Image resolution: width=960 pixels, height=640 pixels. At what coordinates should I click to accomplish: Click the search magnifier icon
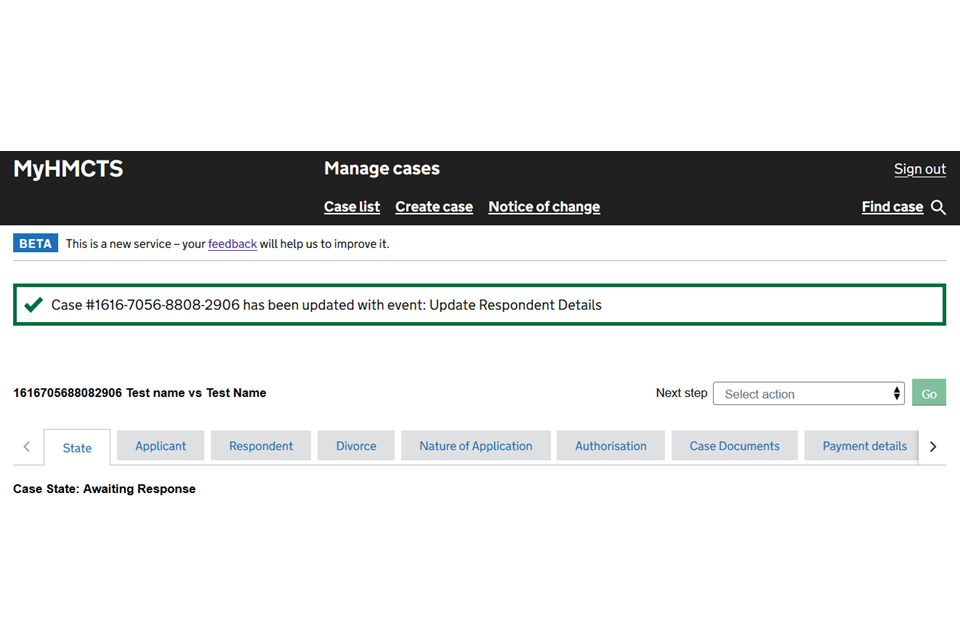coord(938,207)
